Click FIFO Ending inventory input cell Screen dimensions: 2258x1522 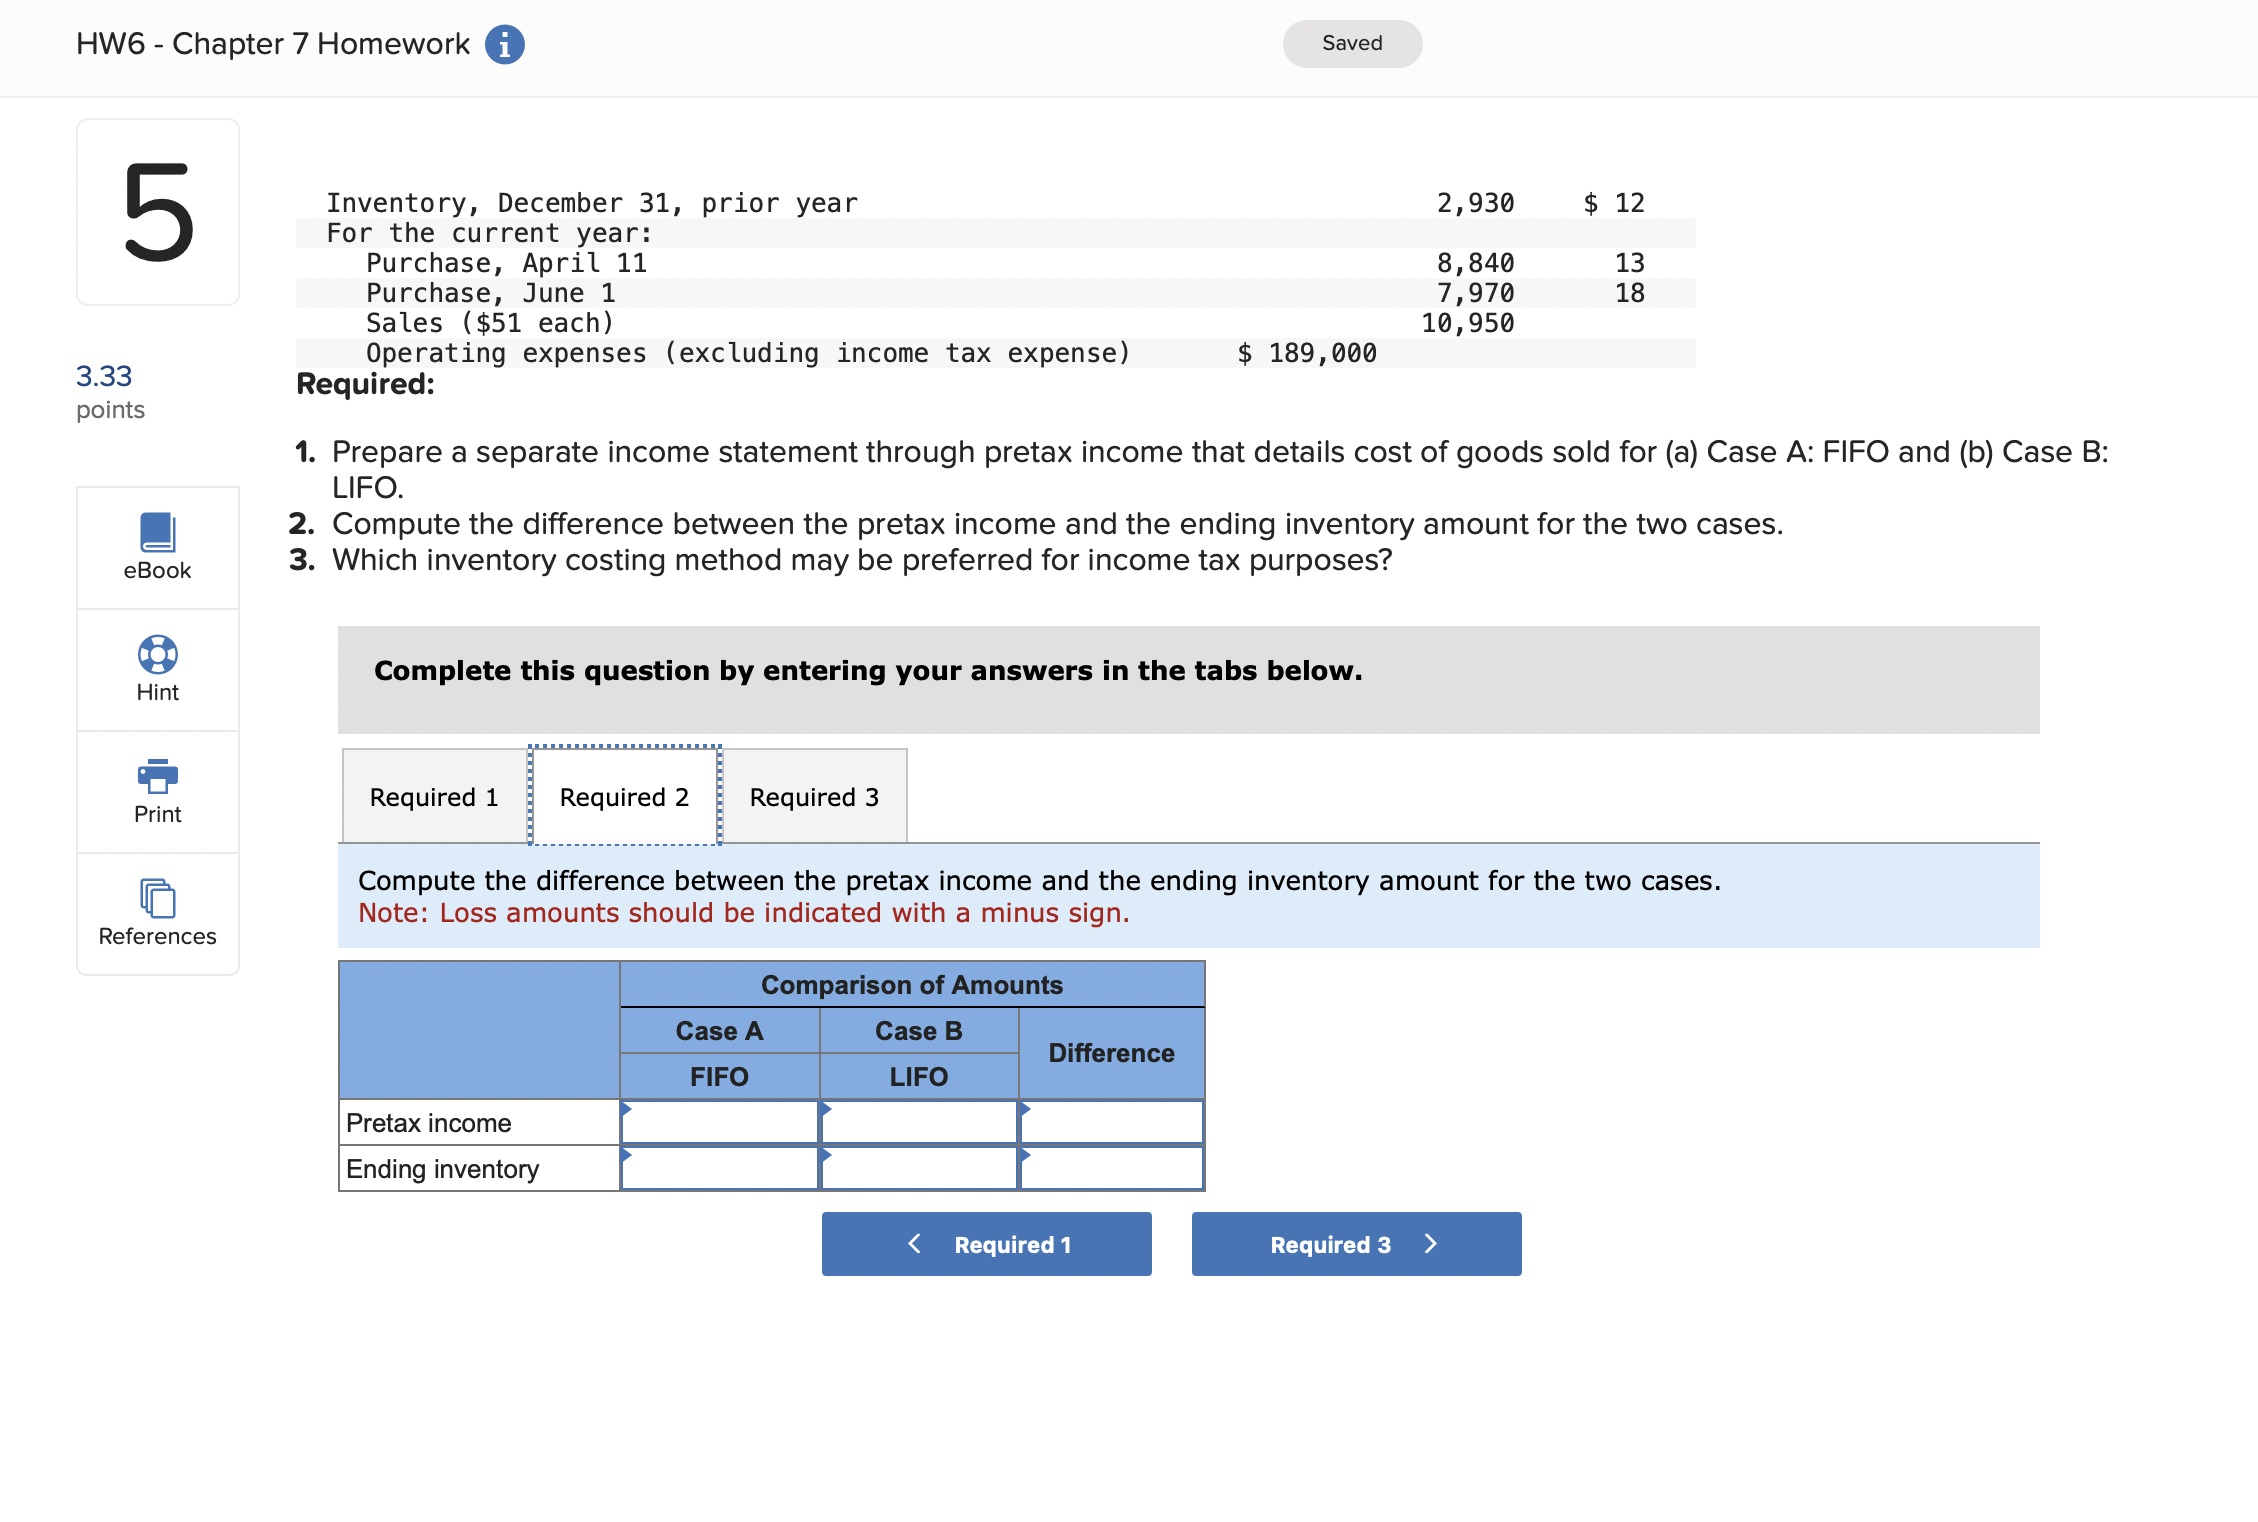tap(719, 1169)
